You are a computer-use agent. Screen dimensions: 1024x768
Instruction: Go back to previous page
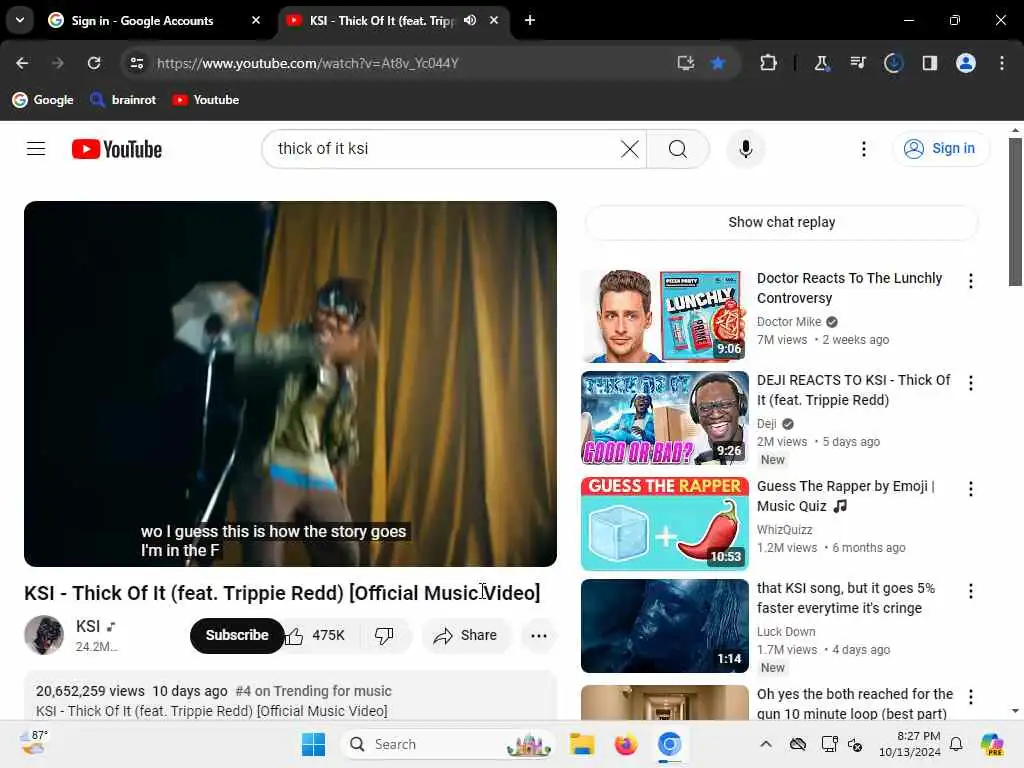click(22, 63)
